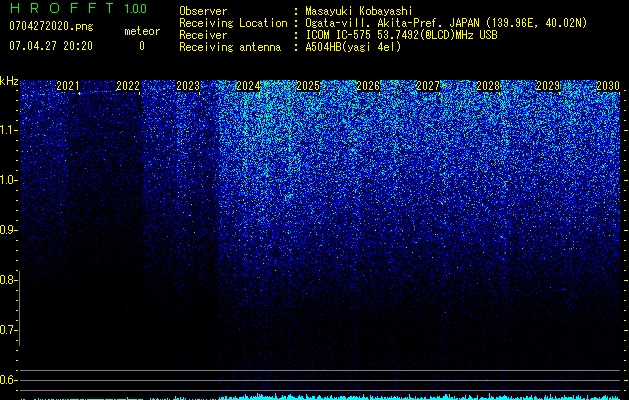Click the 1.0 frequency axis label
629x400 pixels.
(8, 180)
